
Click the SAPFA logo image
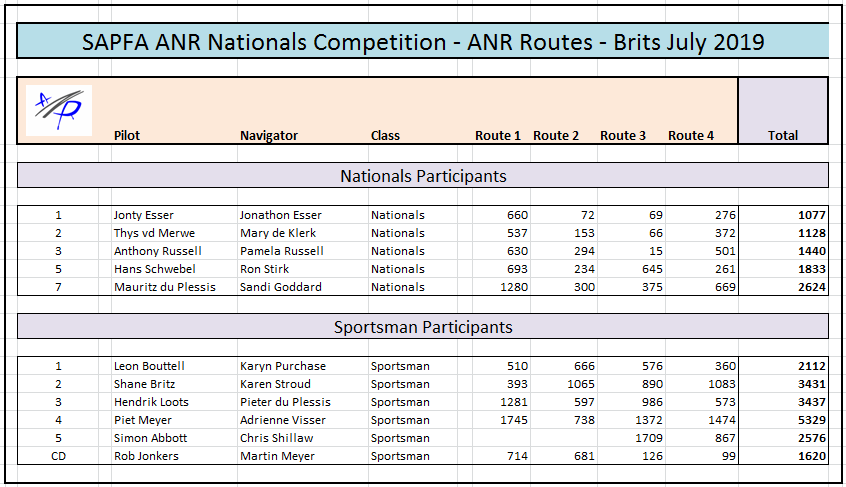[58, 109]
